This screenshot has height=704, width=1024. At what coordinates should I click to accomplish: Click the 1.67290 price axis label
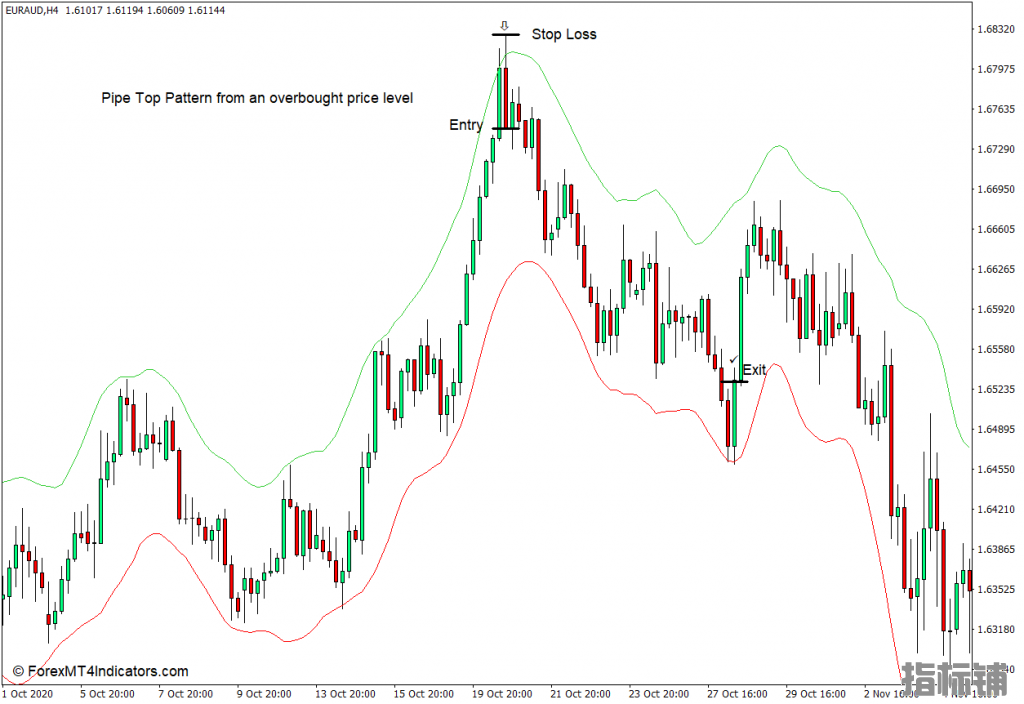(x=996, y=149)
